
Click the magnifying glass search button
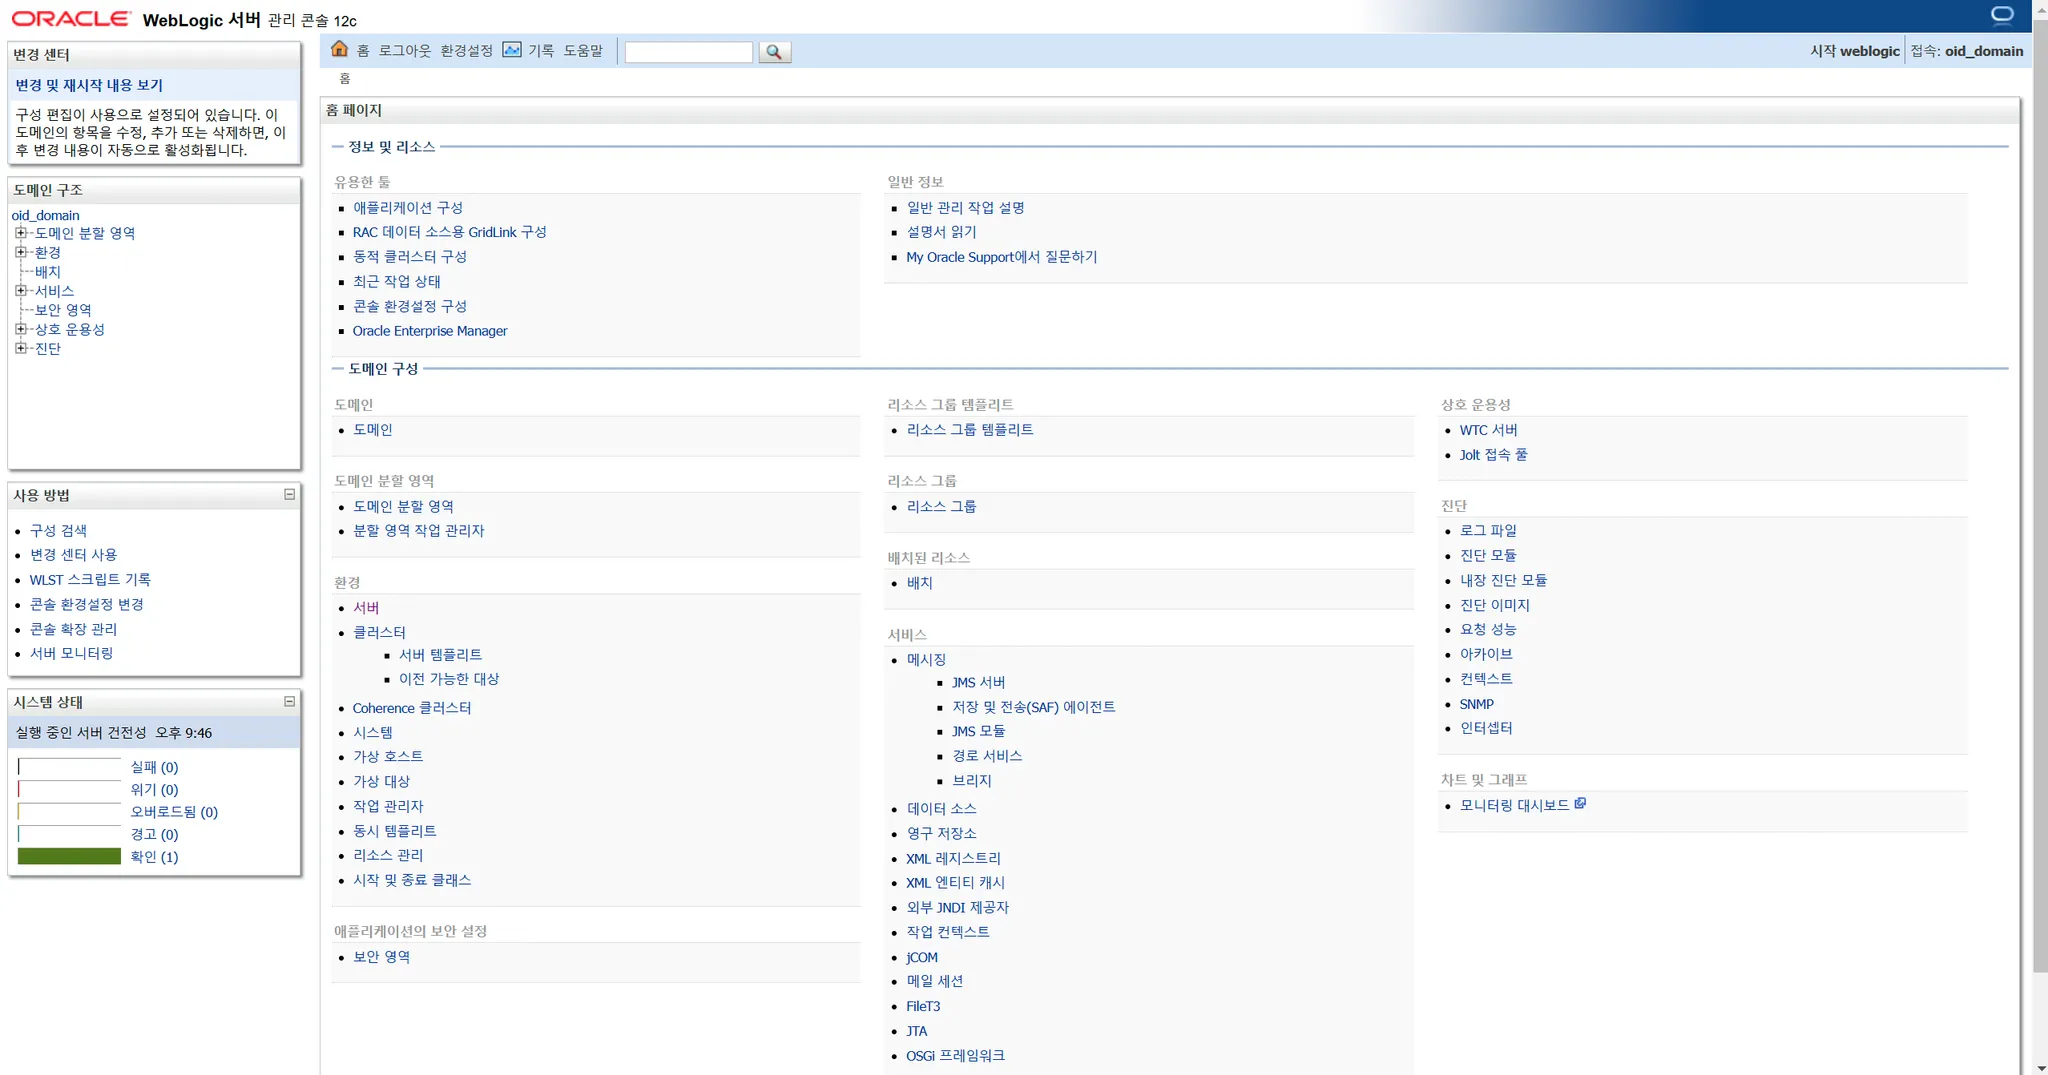[x=774, y=52]
